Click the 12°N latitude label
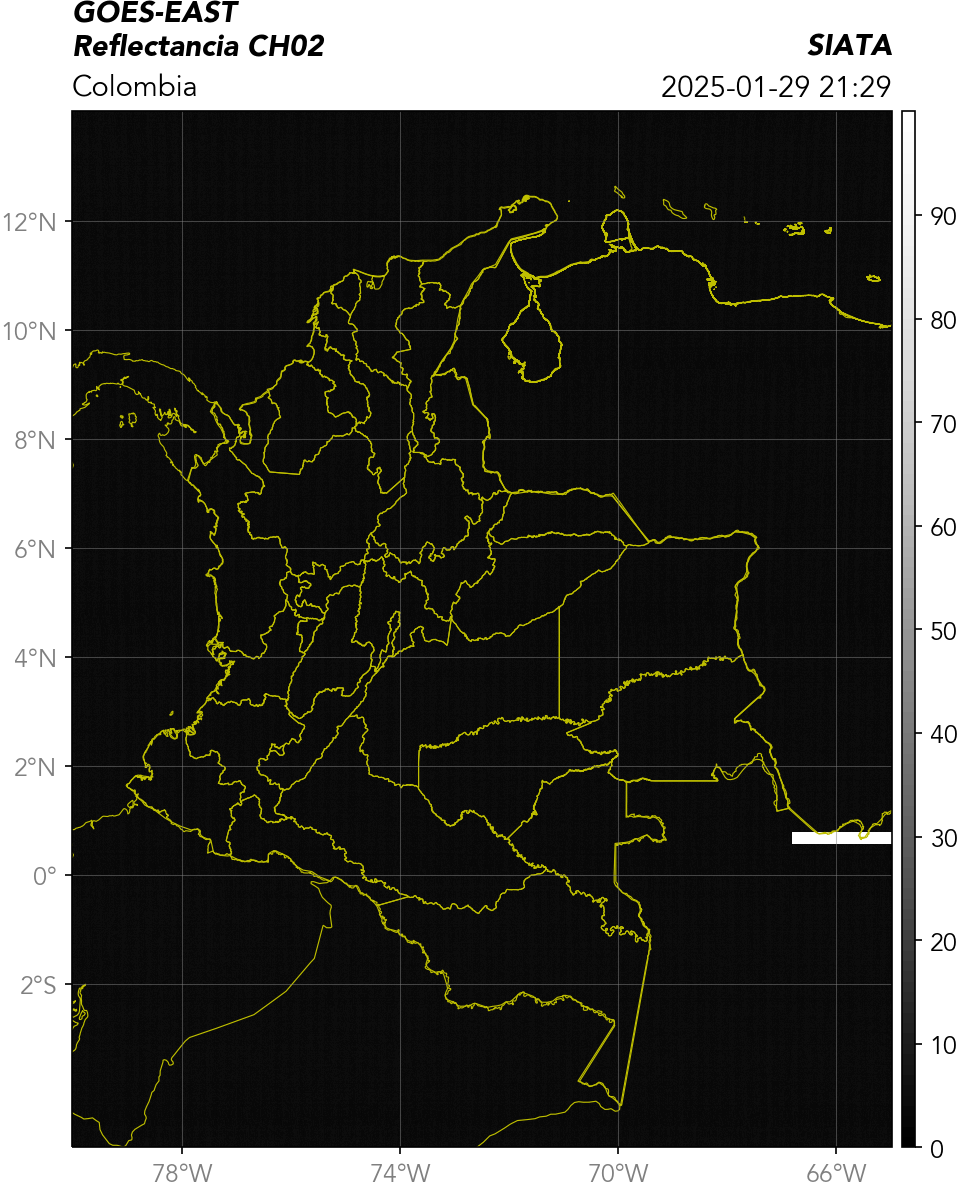Screen dimensions: 957x1188 [x=30, y=222]
